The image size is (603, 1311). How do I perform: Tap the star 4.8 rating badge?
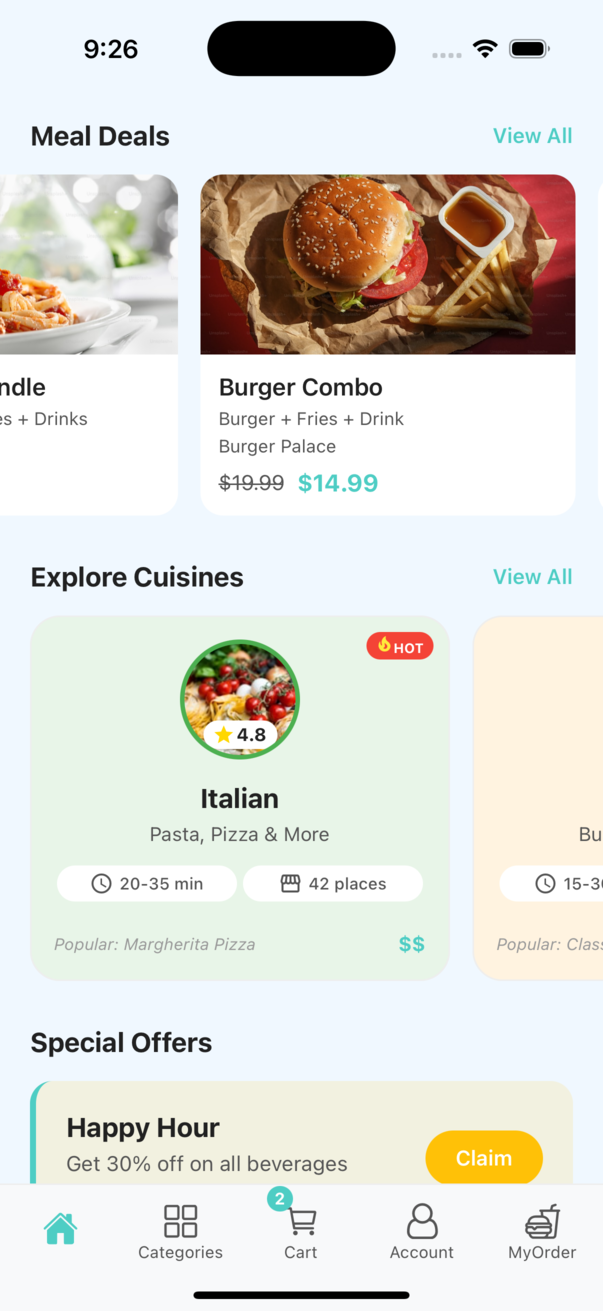click(241, 735)
